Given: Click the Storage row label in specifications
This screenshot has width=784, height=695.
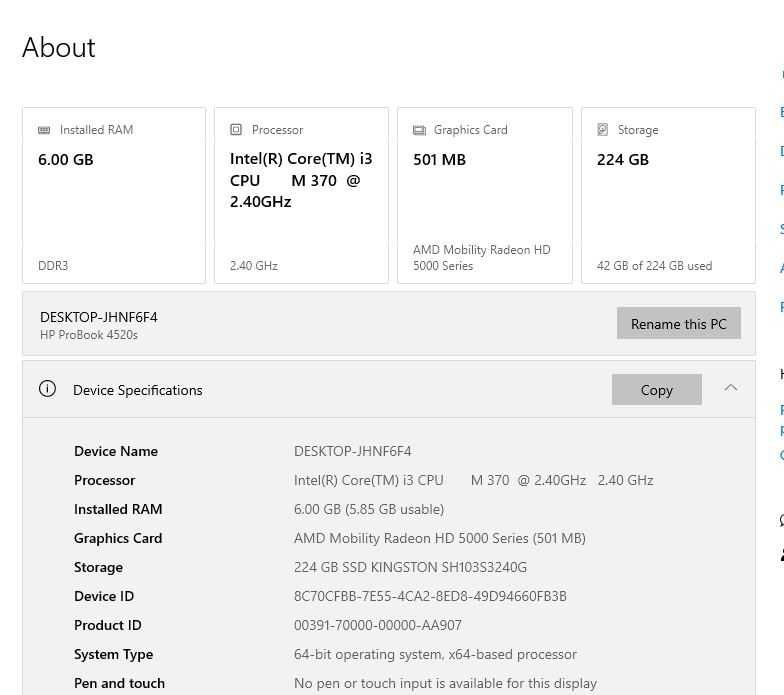Looking at the screenshot, I should (x=98, y=567).
